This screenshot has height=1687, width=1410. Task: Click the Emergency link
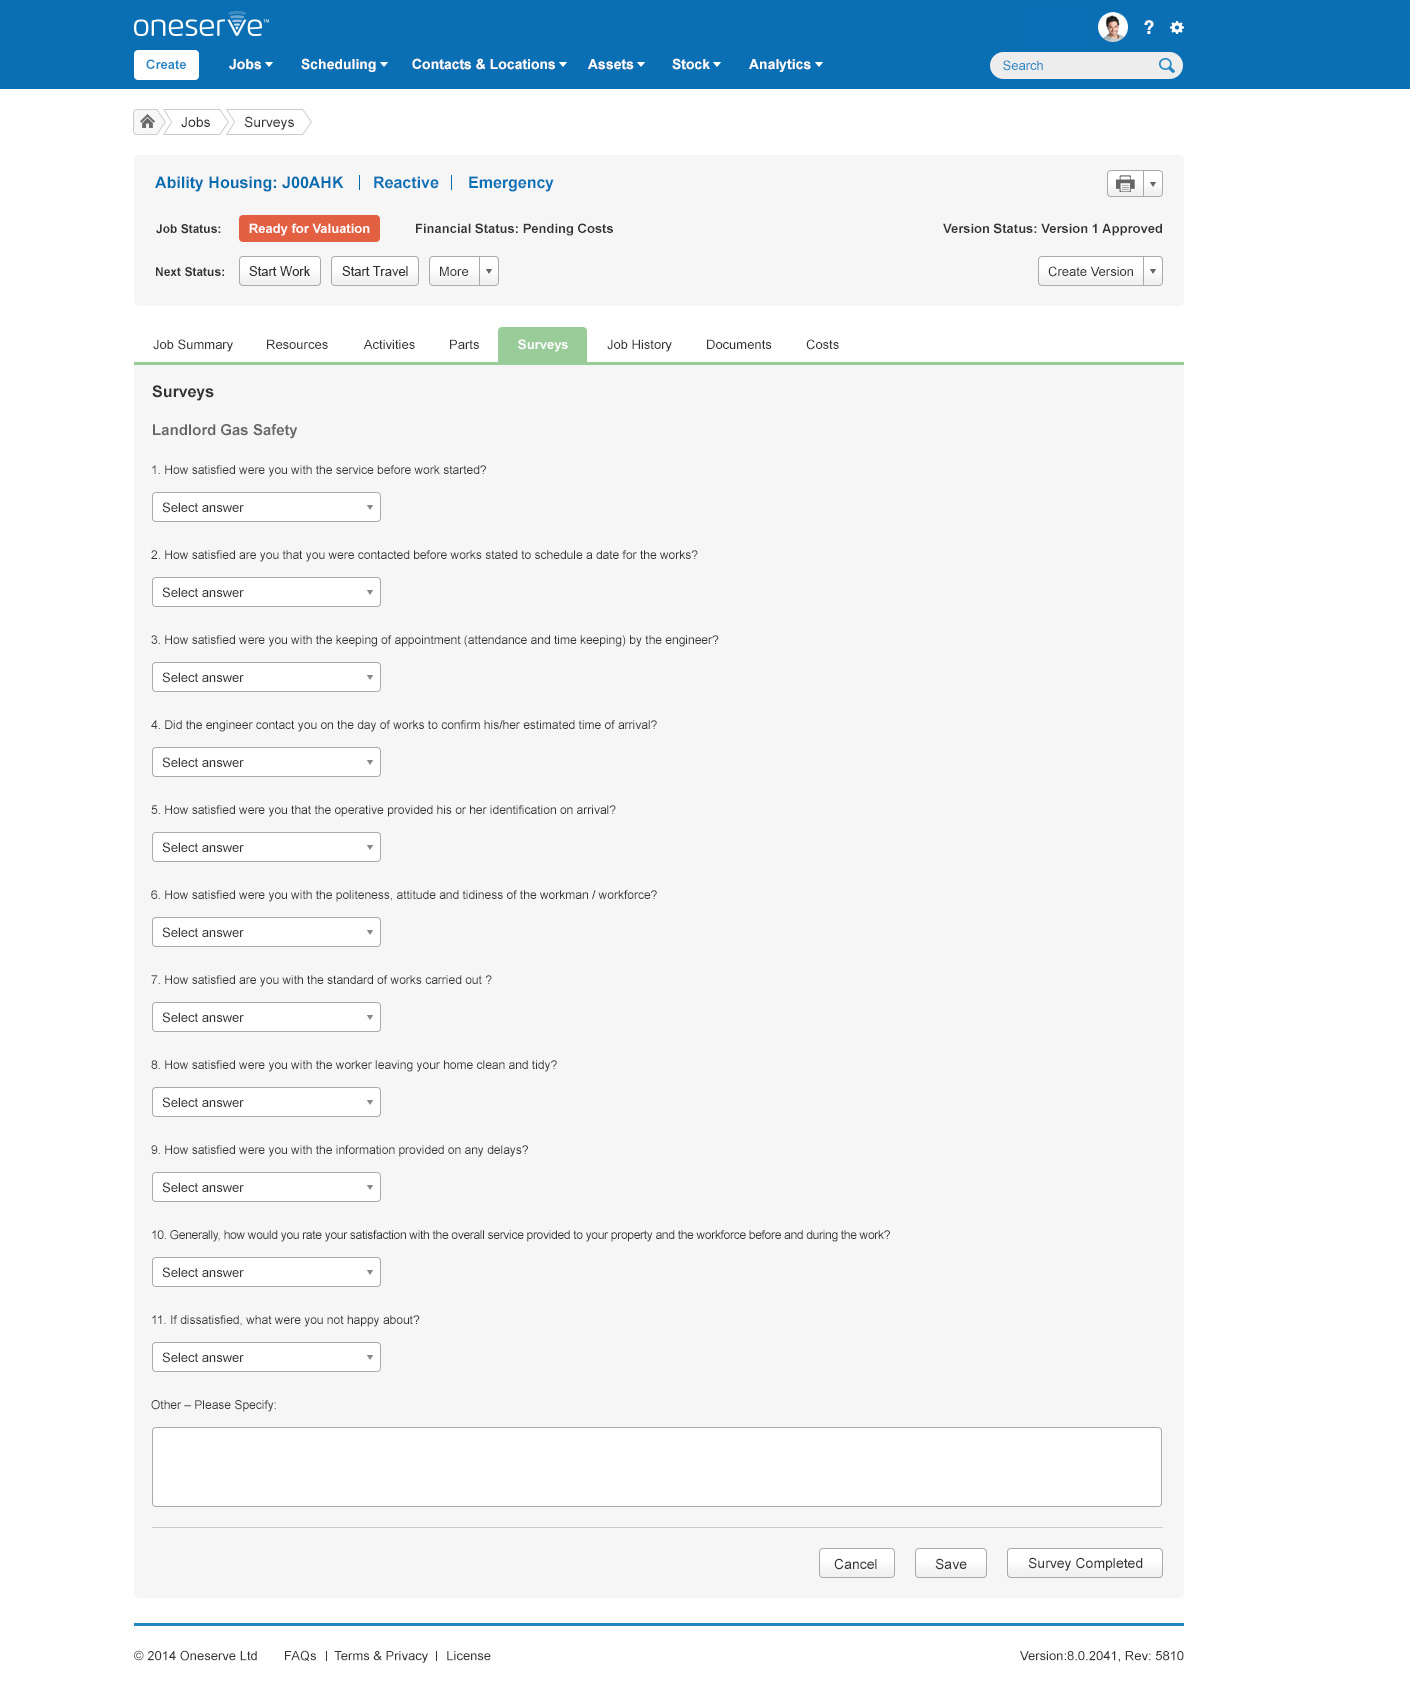click(510, 182)
